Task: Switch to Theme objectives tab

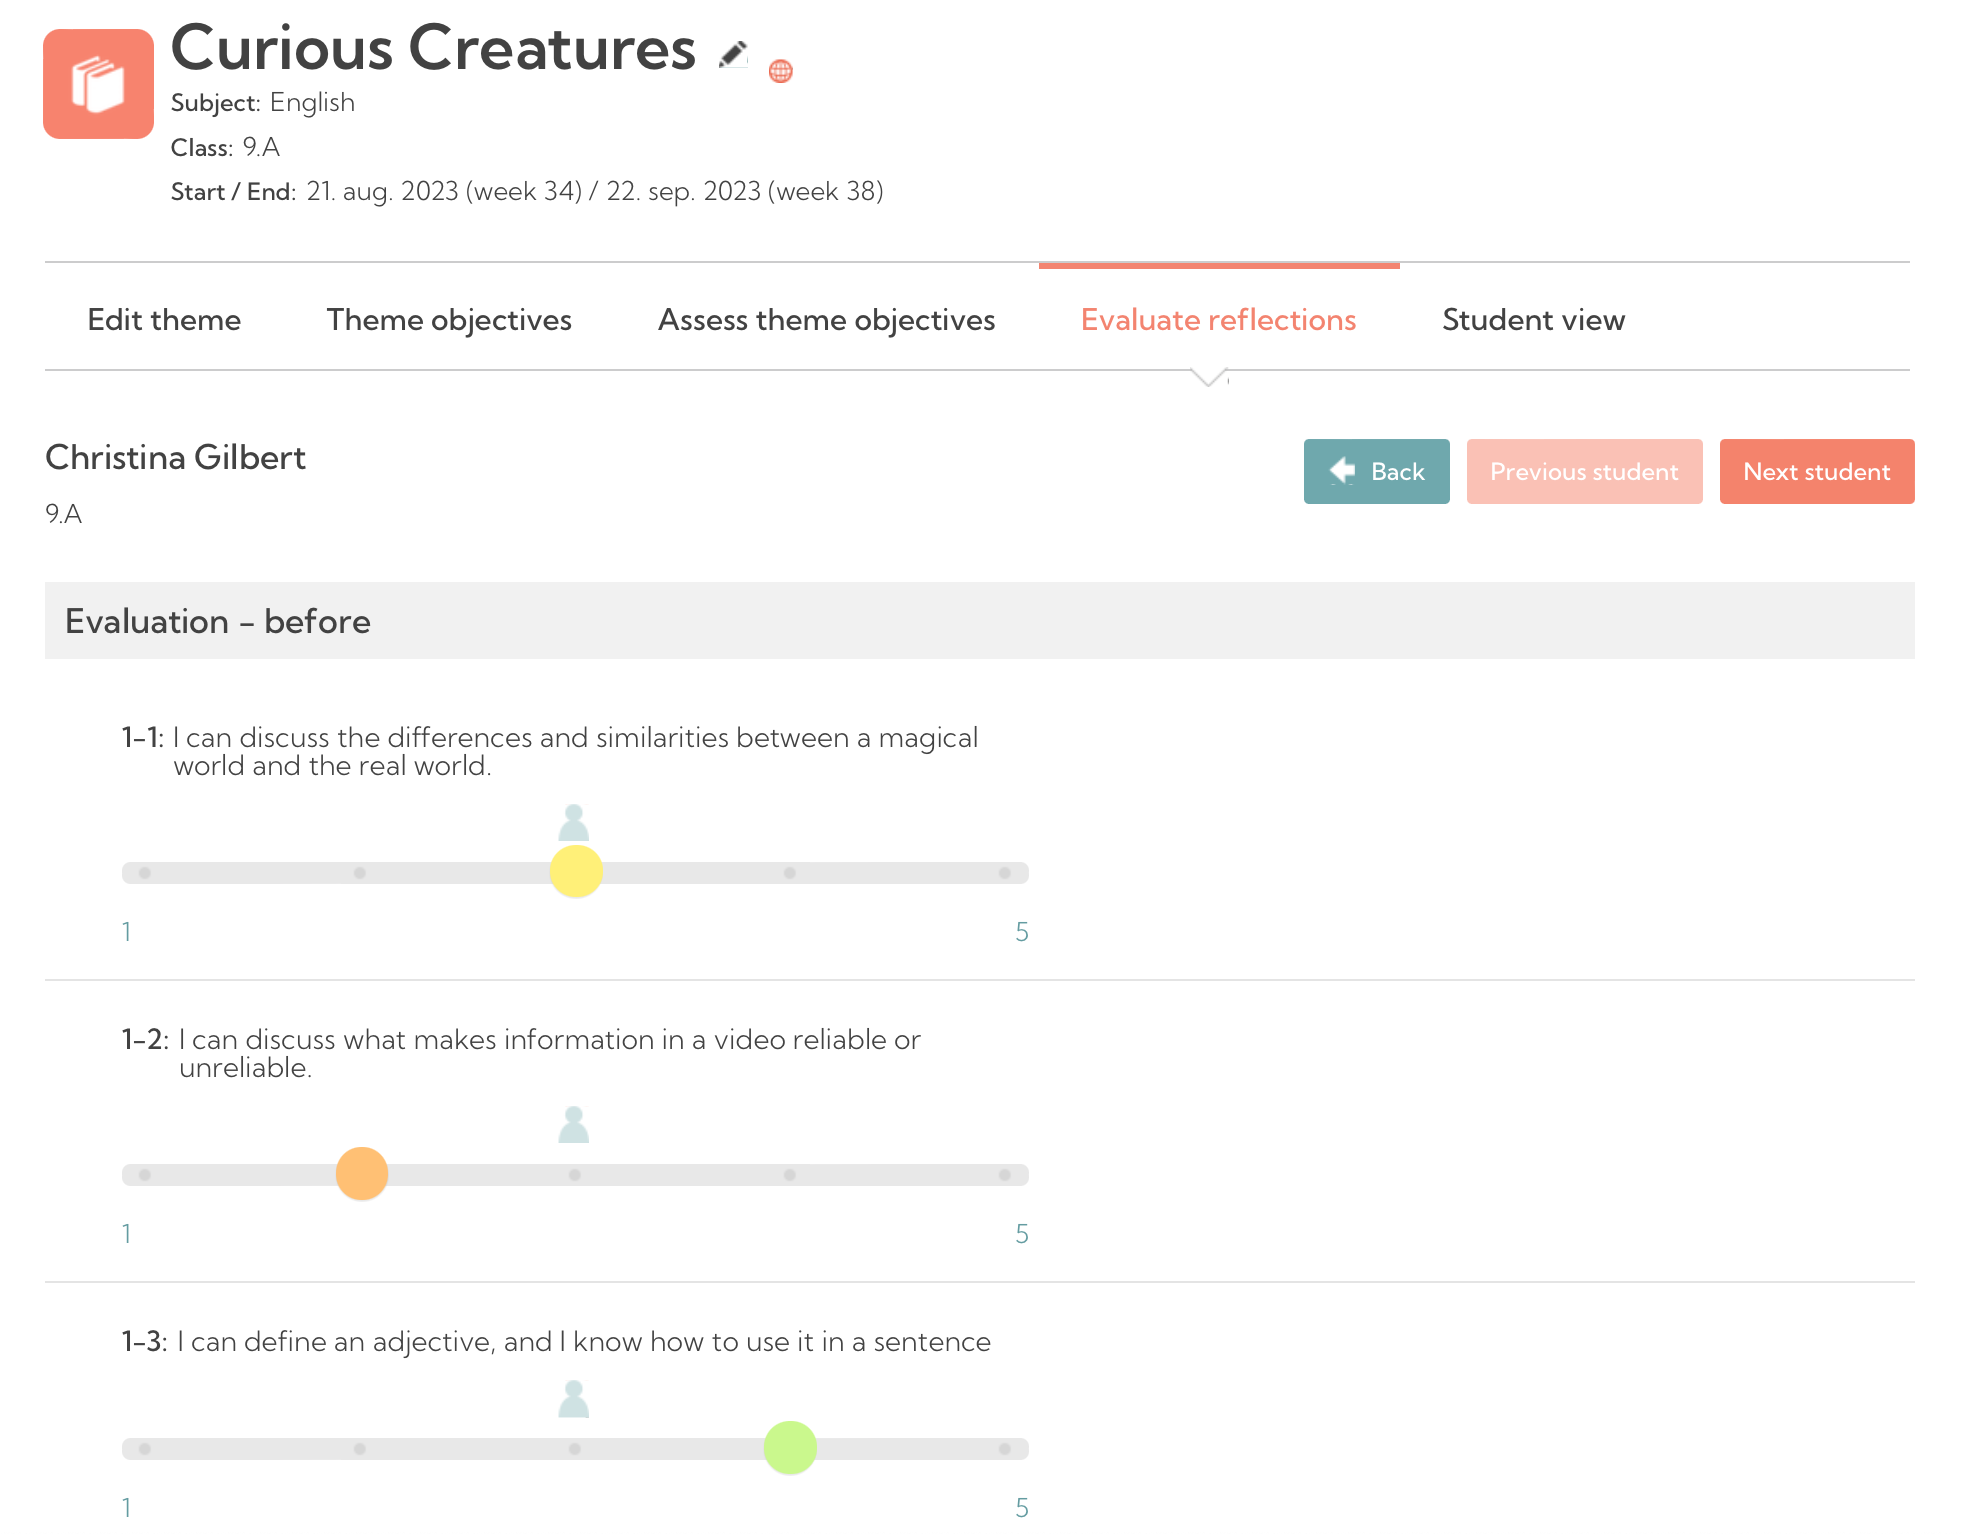Action: point(449,320)
